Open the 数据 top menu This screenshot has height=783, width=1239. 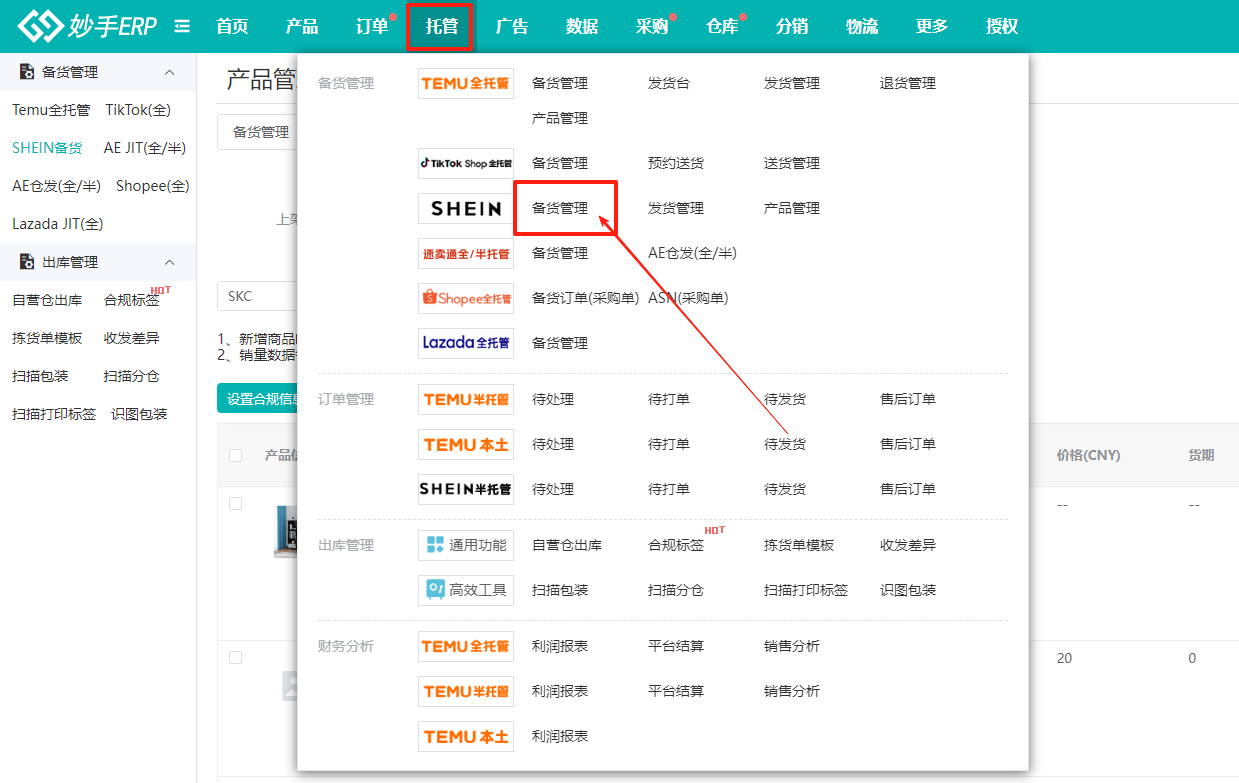click(x=582, y=26)
